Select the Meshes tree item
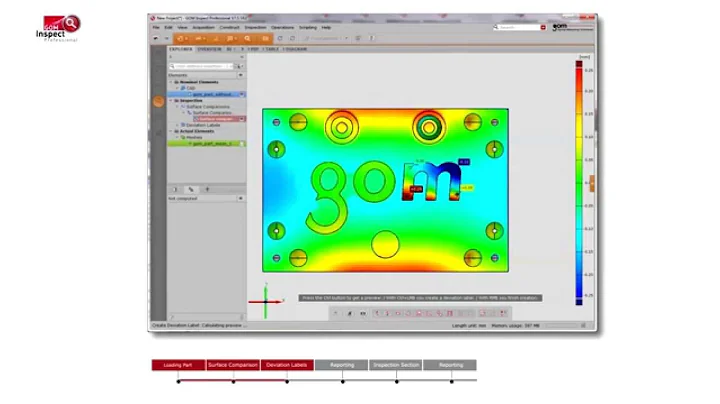 [x=194, y=137]
